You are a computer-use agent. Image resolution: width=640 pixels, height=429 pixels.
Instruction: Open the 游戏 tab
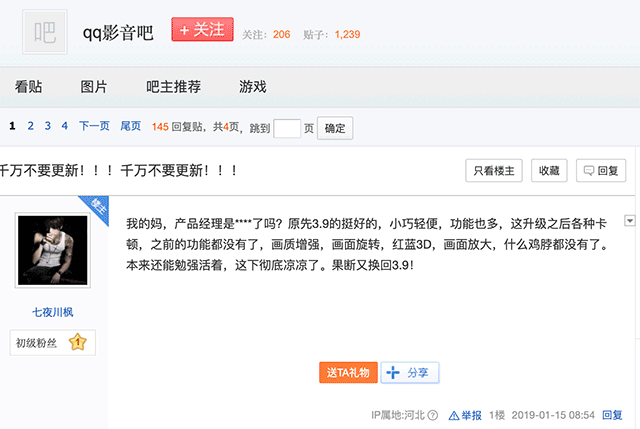[253, 87]
